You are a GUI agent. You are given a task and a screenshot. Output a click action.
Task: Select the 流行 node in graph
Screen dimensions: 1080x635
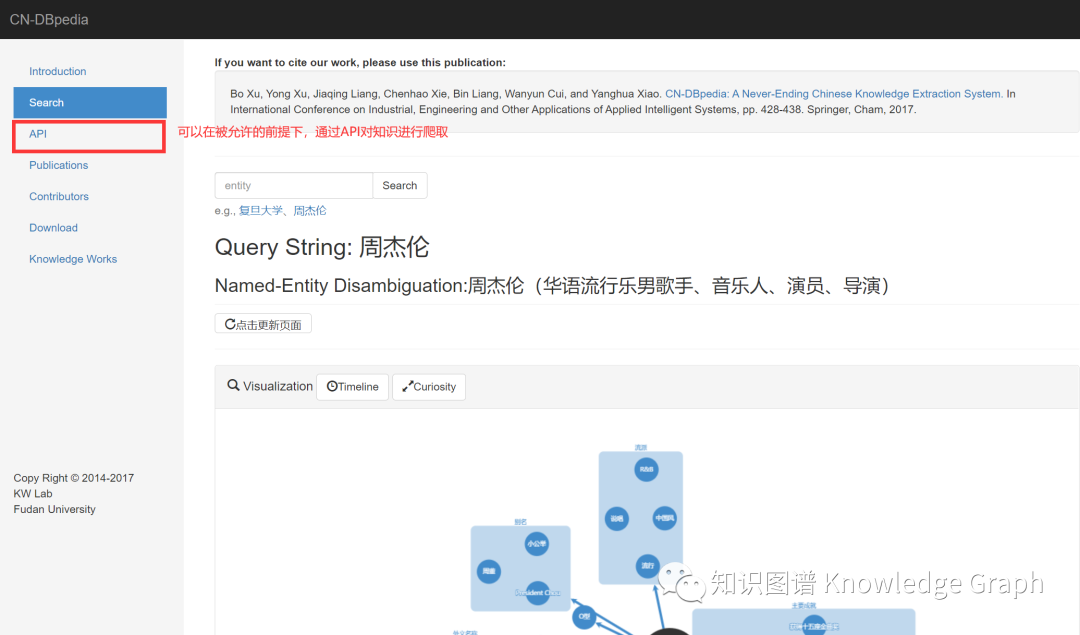[x=647, y=566]
